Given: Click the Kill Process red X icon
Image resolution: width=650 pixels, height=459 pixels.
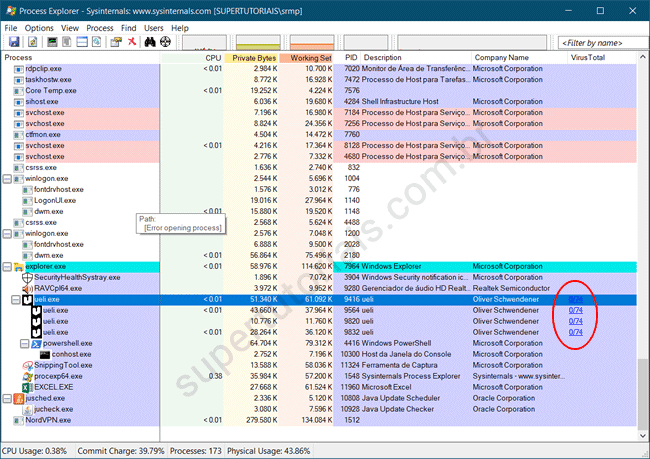Looking at the screenshot, I should point(132,42).
